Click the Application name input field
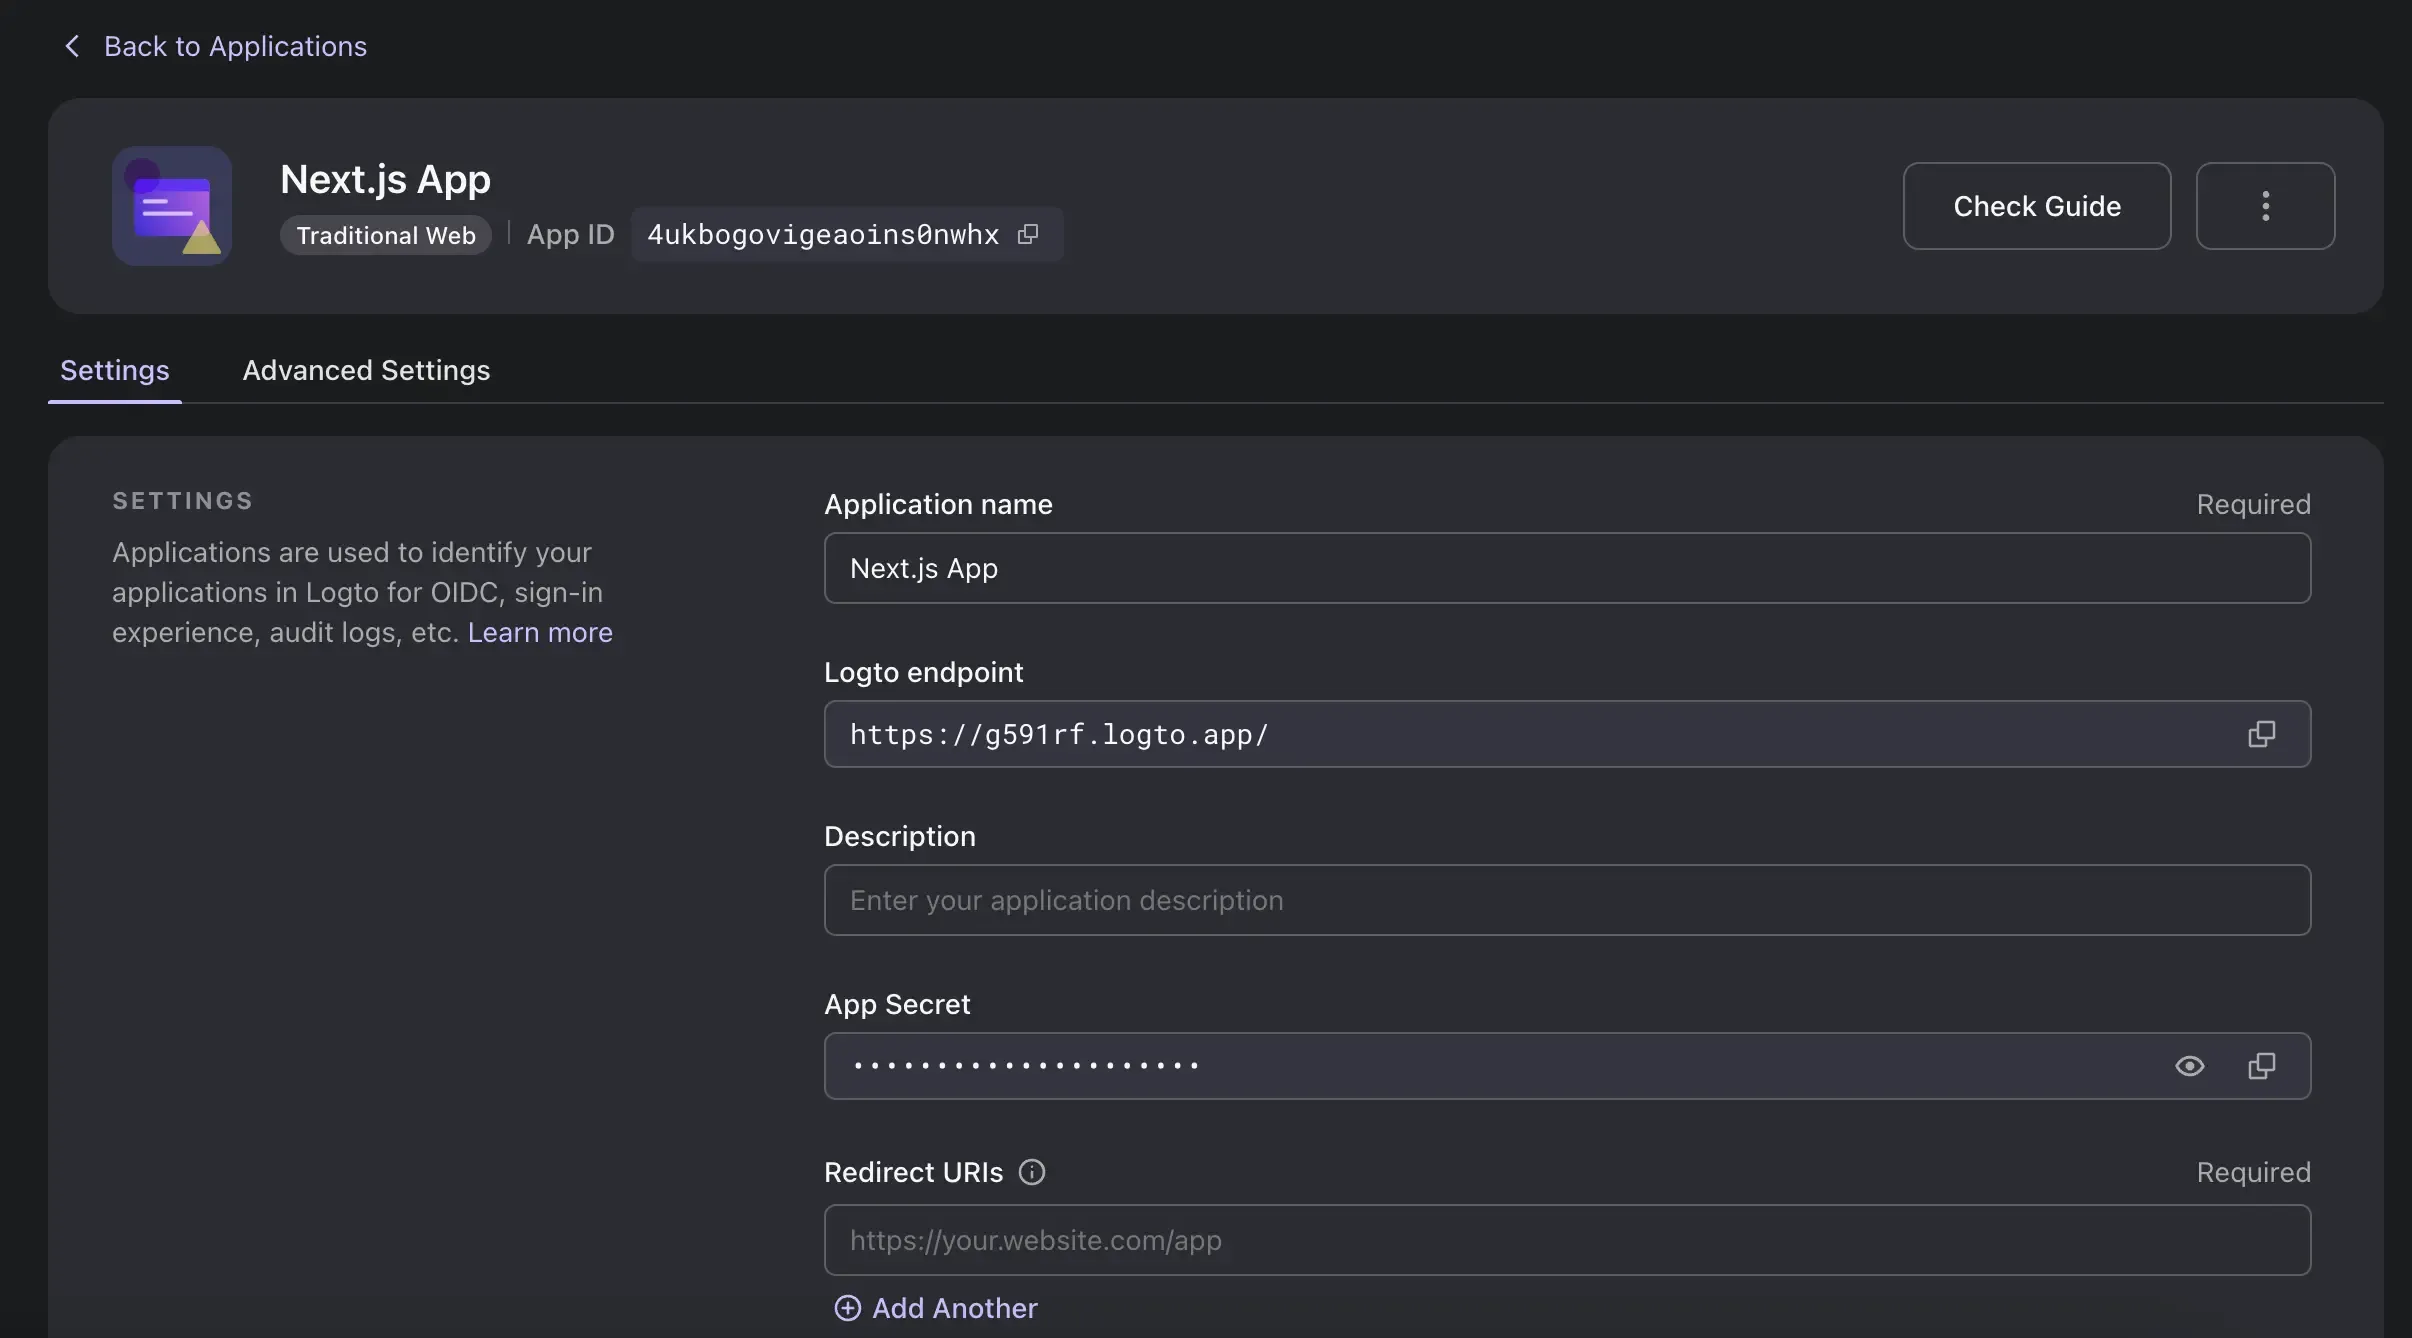Image resolution: width=2412 pixels, height=1338 pixels. point(1567,567)
